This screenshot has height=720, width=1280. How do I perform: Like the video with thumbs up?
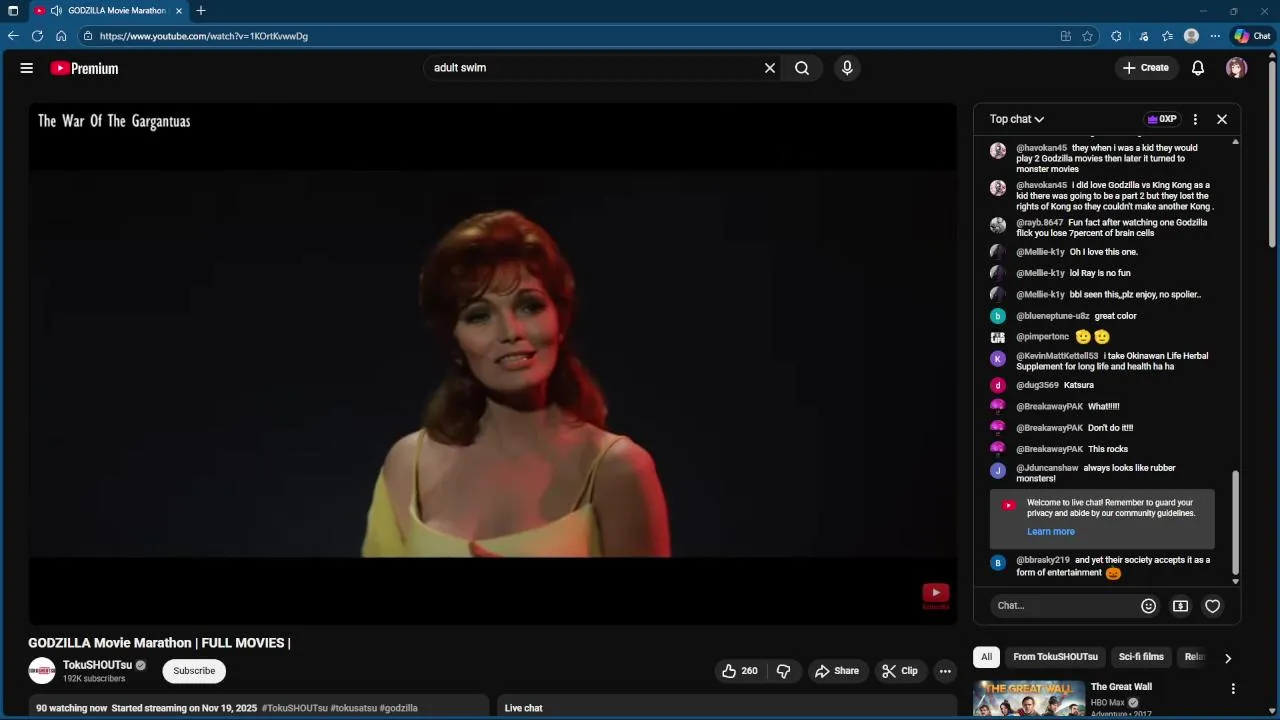pos(740,671)
